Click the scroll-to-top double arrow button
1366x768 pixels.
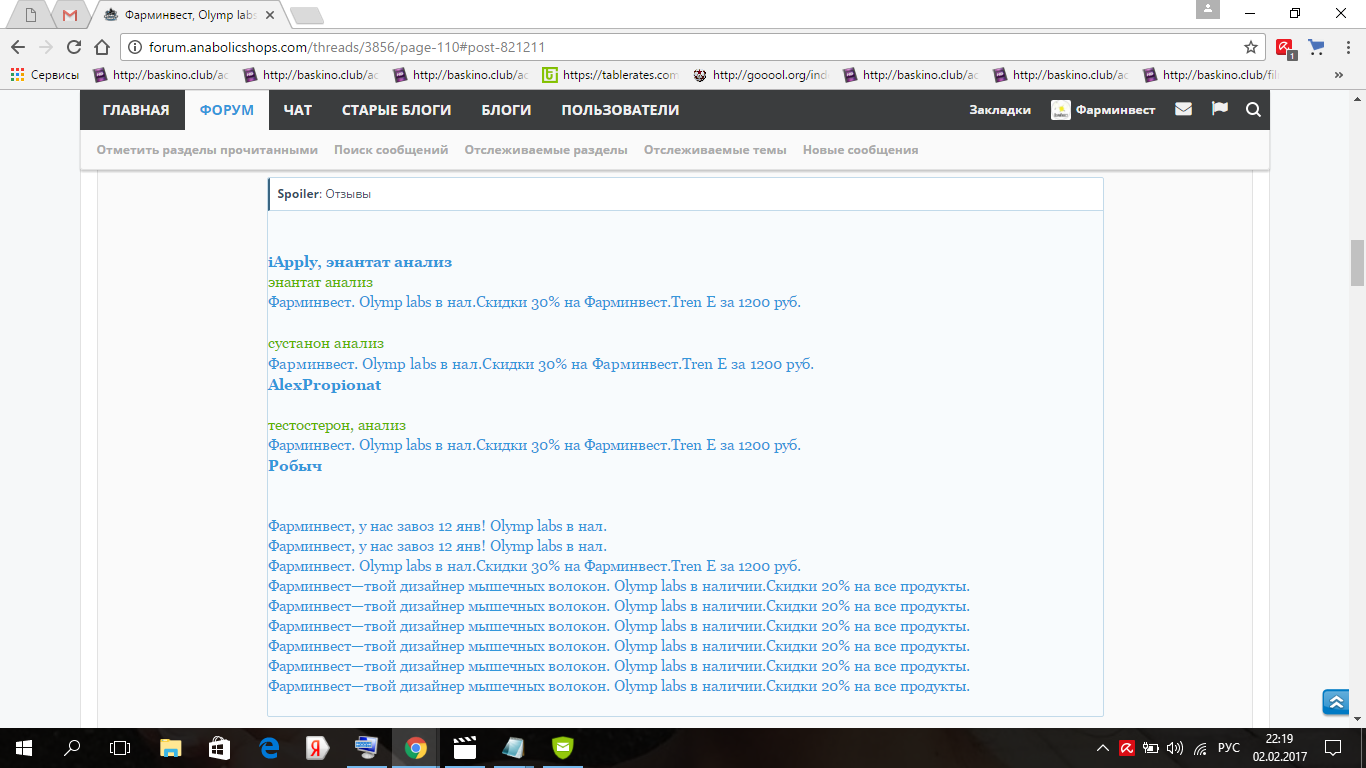click(1336, 703)
